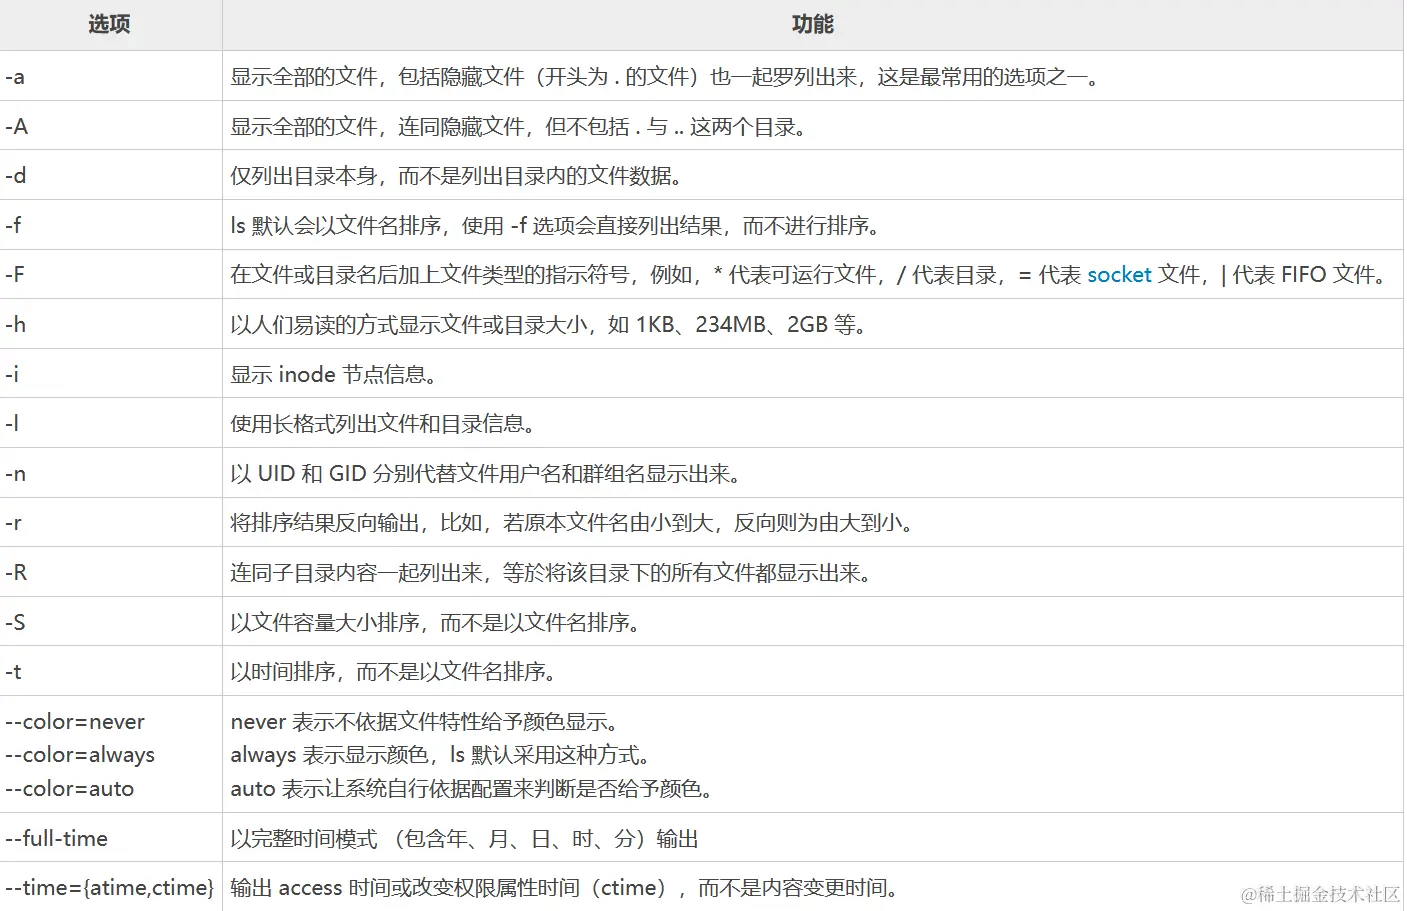Click the description starting 显示全部的文件，连同隐藏文件
Screen dimensions: 1407x911
coord(519,127)
